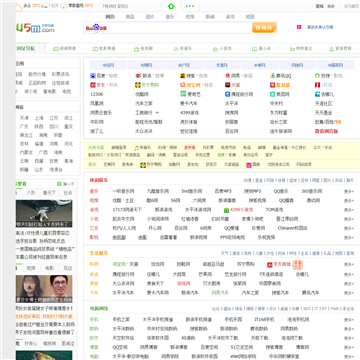Click the green 4399小游戏 icon
Image resolution: width=360 pixels, height=360 pixels.
click(226, 210)
